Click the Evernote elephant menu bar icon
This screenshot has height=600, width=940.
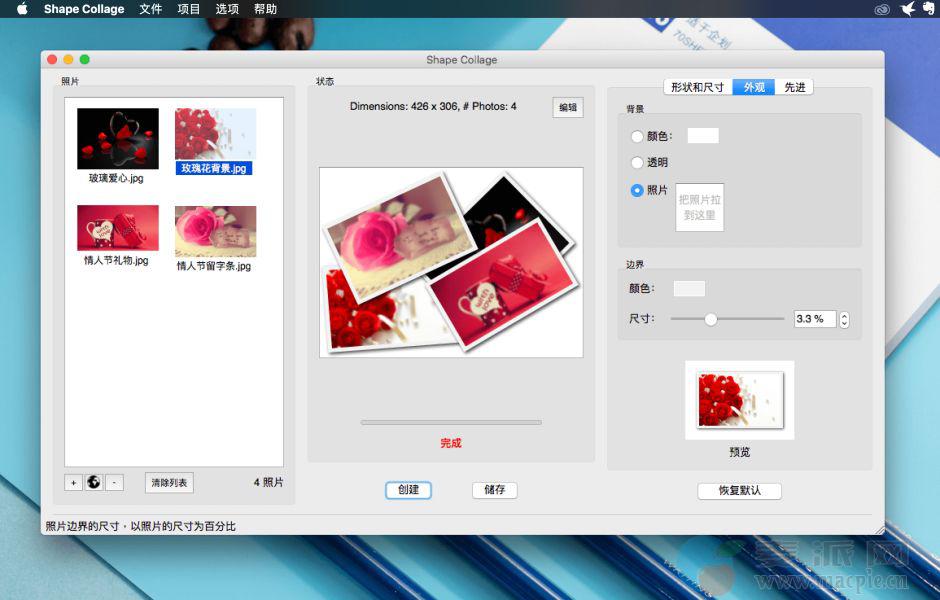click(x=931, y=9)
